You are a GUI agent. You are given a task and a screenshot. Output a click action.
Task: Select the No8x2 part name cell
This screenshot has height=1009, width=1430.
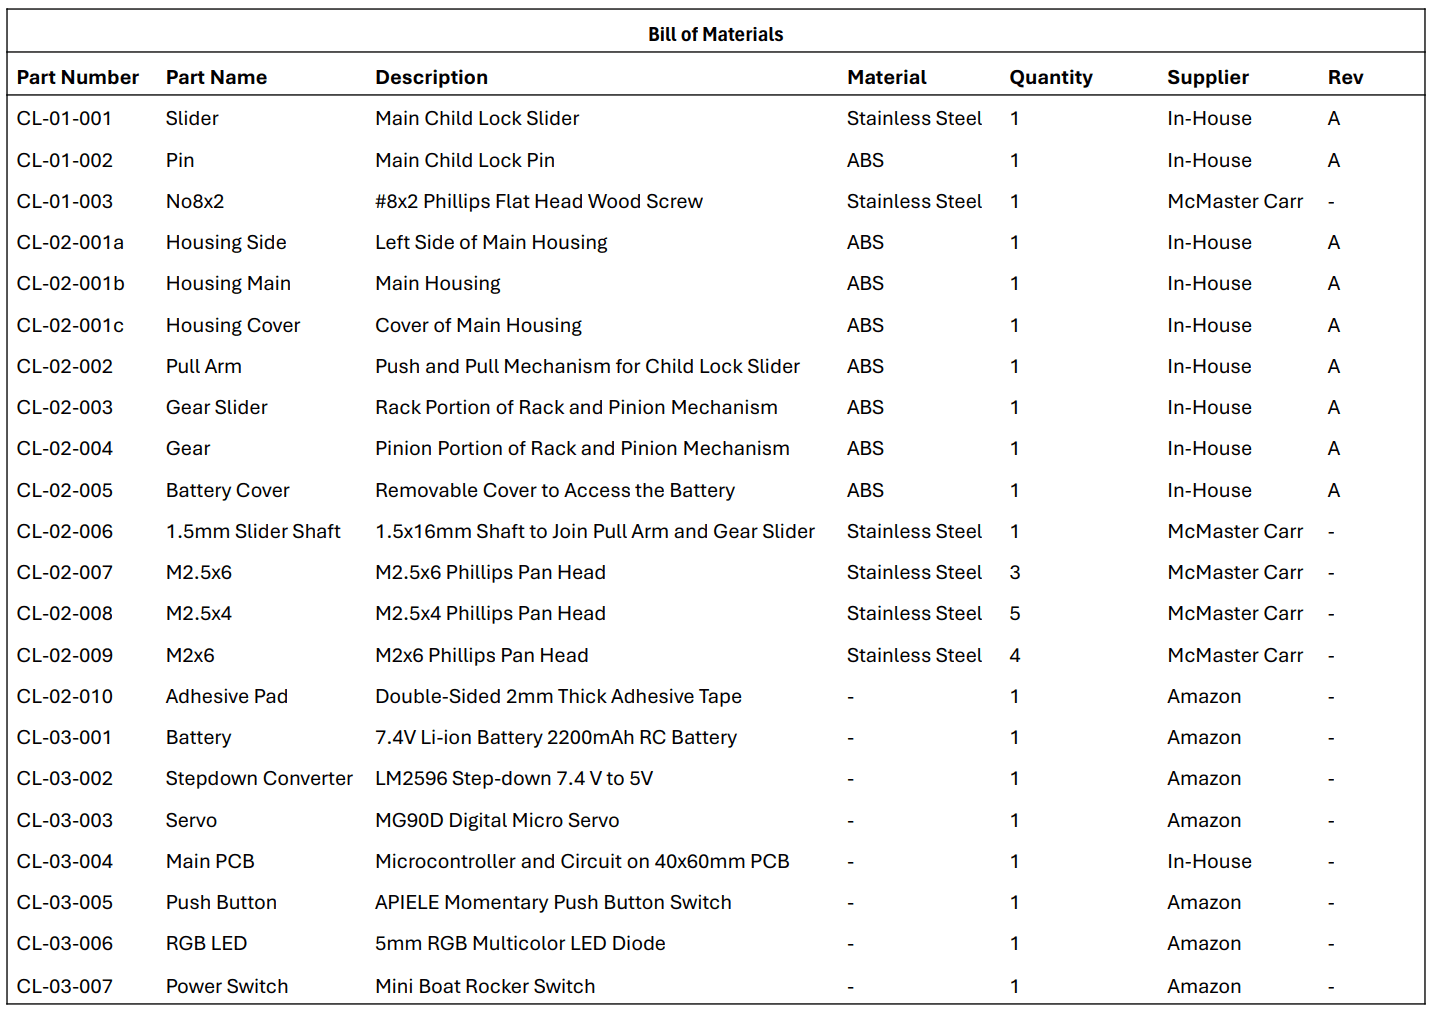click(195, 201)
